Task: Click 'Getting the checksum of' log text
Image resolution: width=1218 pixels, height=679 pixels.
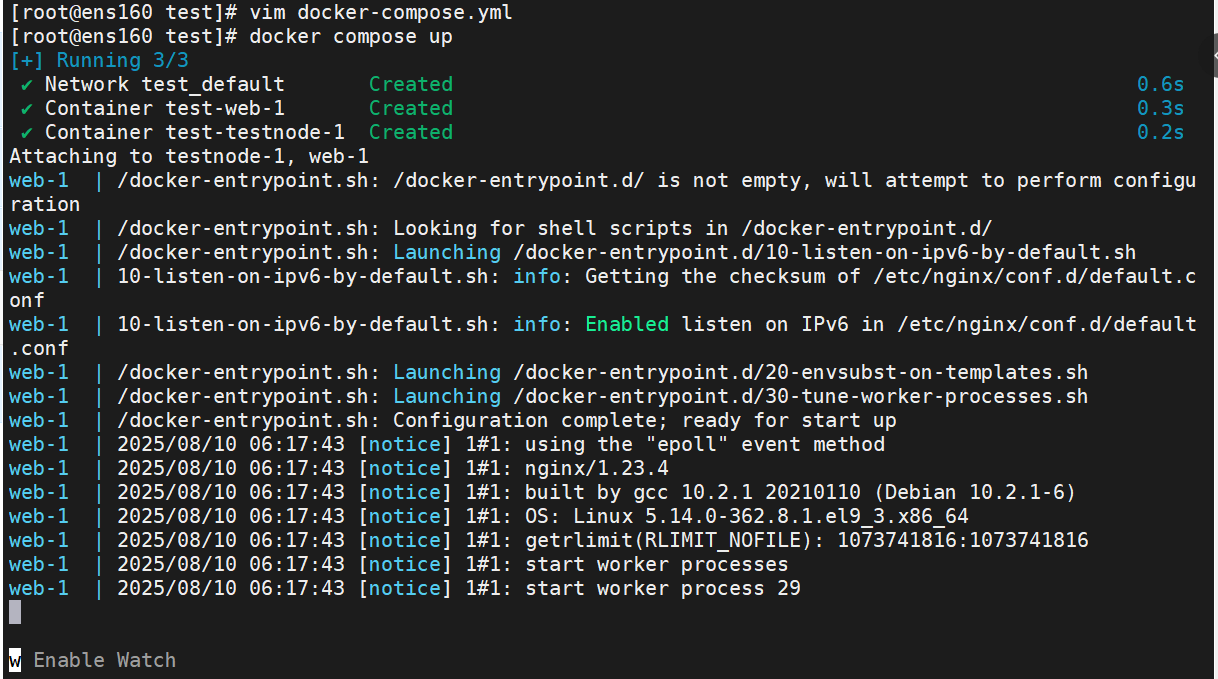Action: (723, 276)
